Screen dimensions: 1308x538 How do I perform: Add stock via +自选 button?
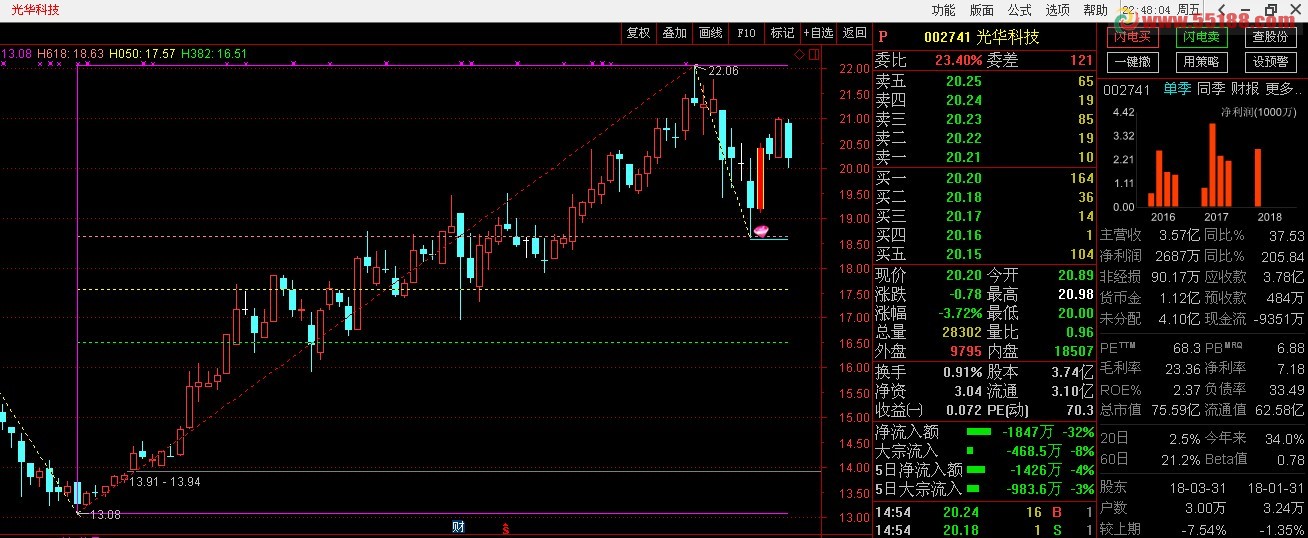pyautogui.click(x=818, y=33)
